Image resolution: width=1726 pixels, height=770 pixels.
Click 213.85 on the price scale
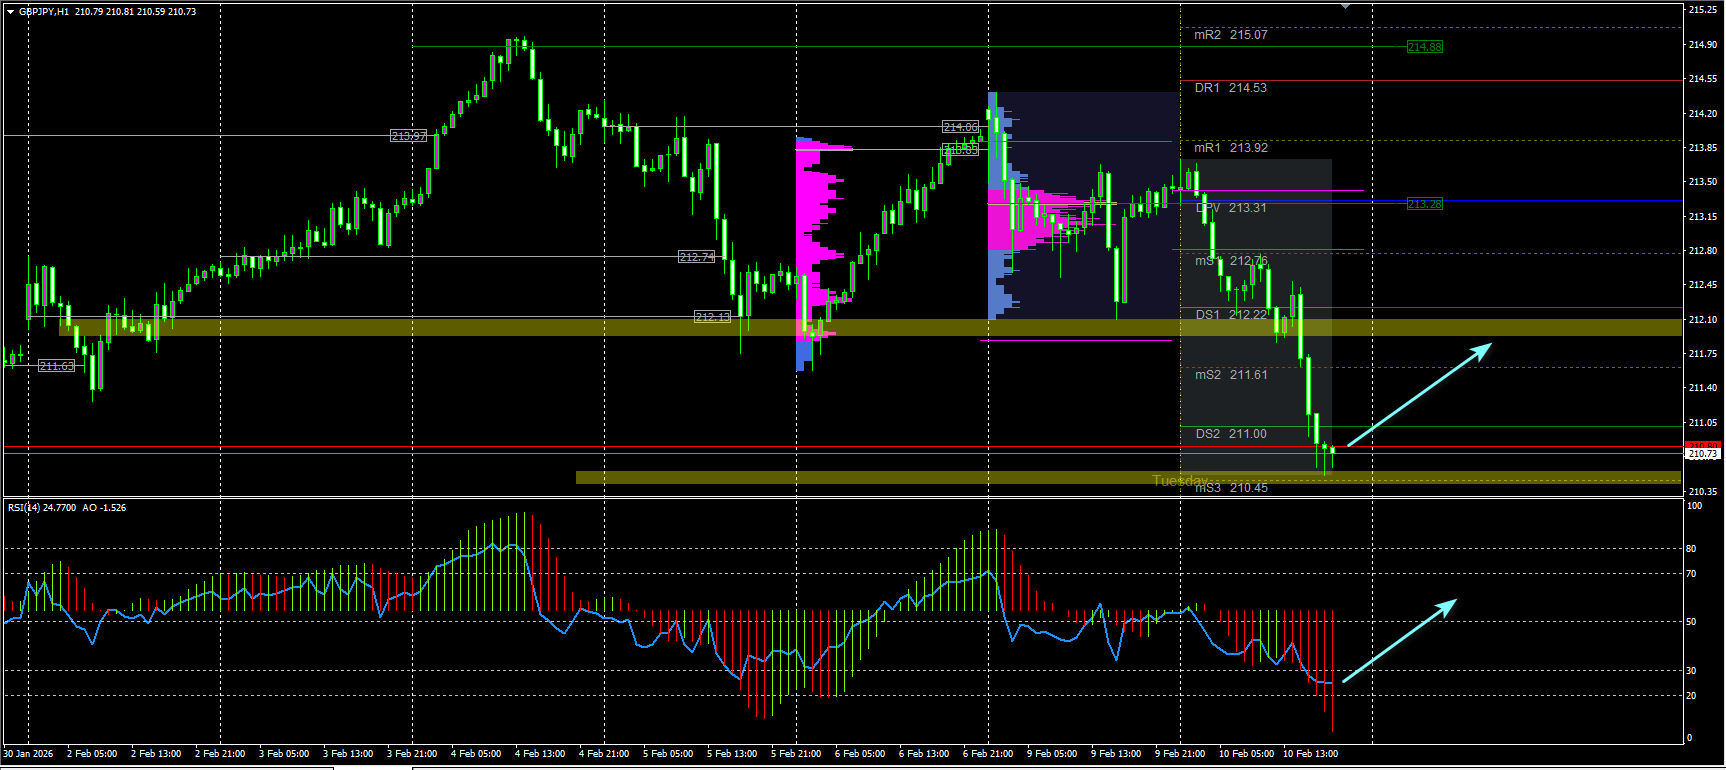(1703, 148)
